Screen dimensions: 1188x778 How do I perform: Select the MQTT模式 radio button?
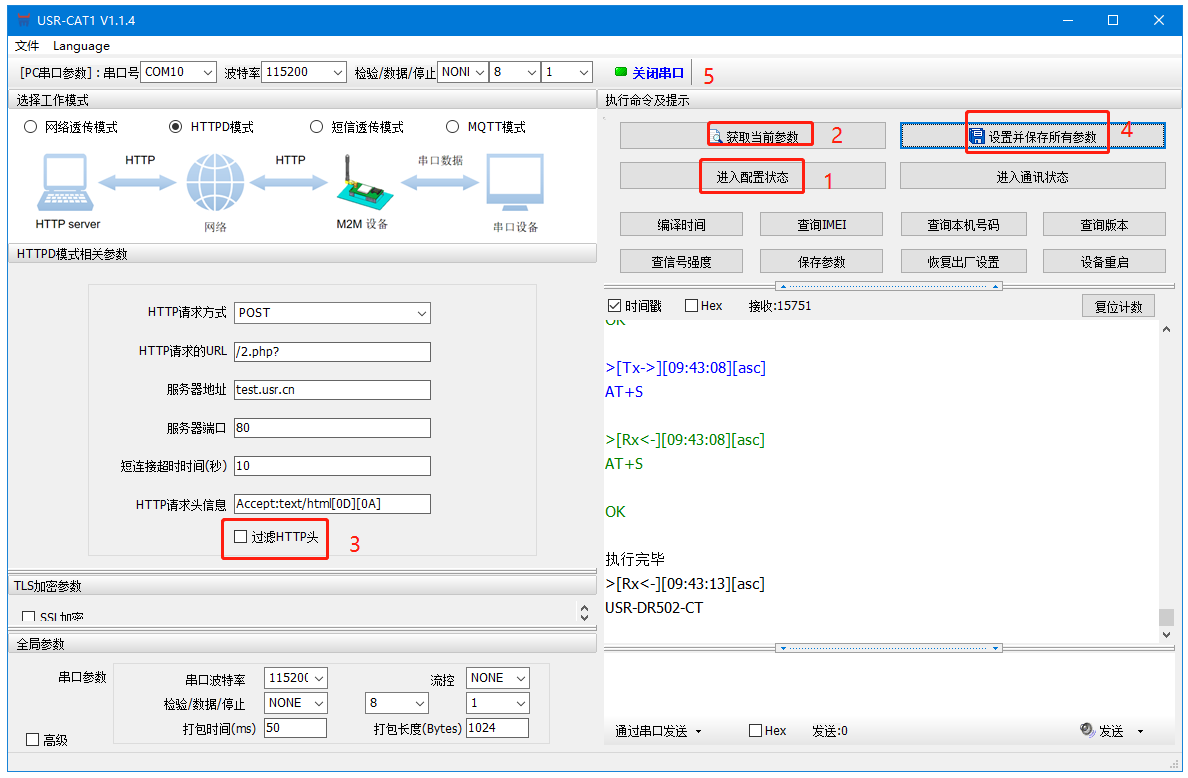(452, 127)
